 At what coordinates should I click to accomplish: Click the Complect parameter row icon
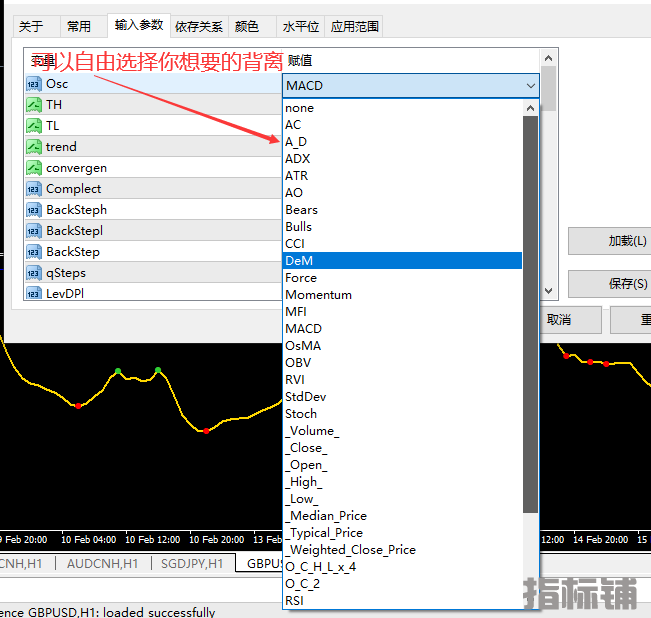coord(34,189)
